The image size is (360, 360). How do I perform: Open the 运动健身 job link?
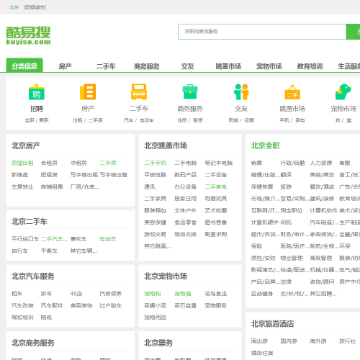click(262, 294)
